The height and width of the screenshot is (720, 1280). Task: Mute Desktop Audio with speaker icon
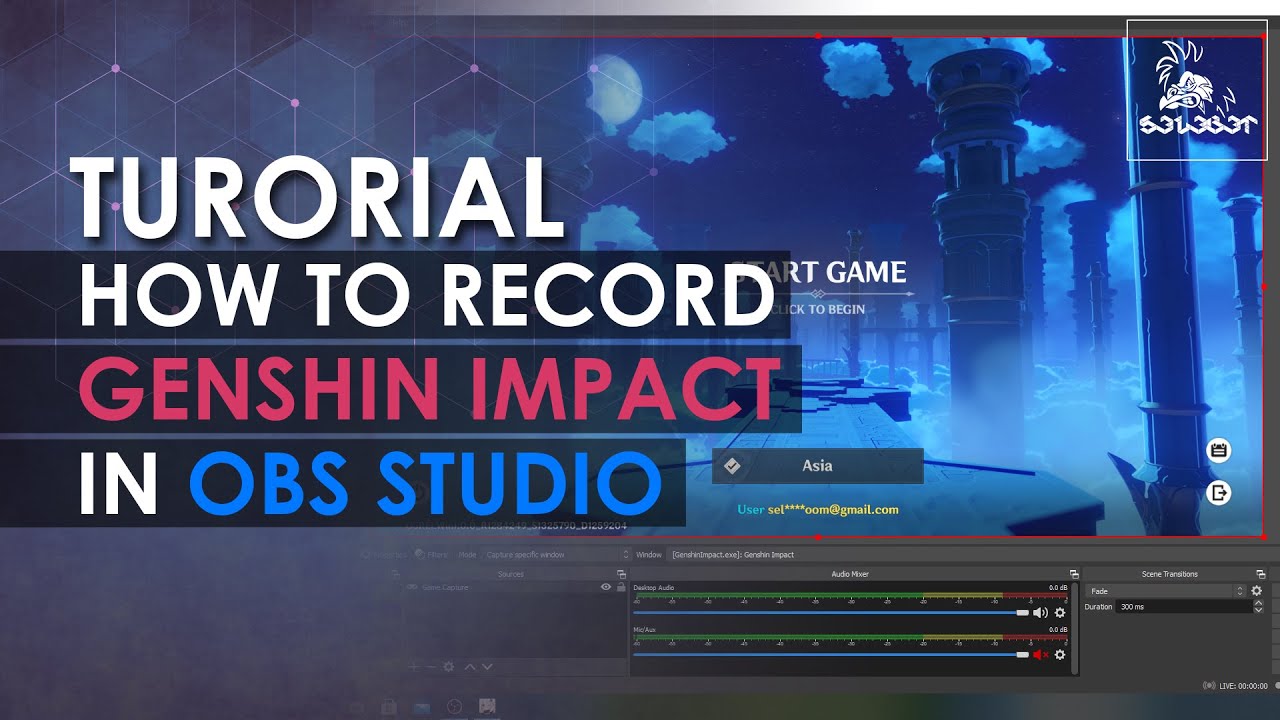click(x=1040, y=612)
